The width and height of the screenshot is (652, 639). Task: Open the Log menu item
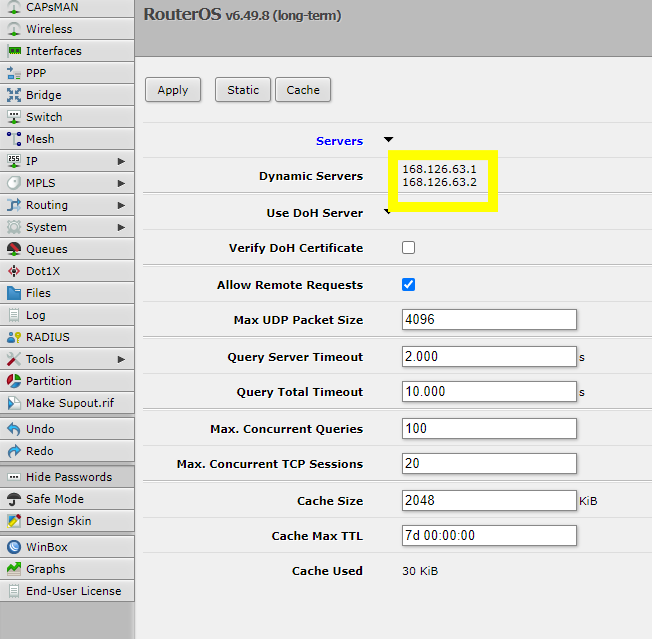[x=67, y=316]
